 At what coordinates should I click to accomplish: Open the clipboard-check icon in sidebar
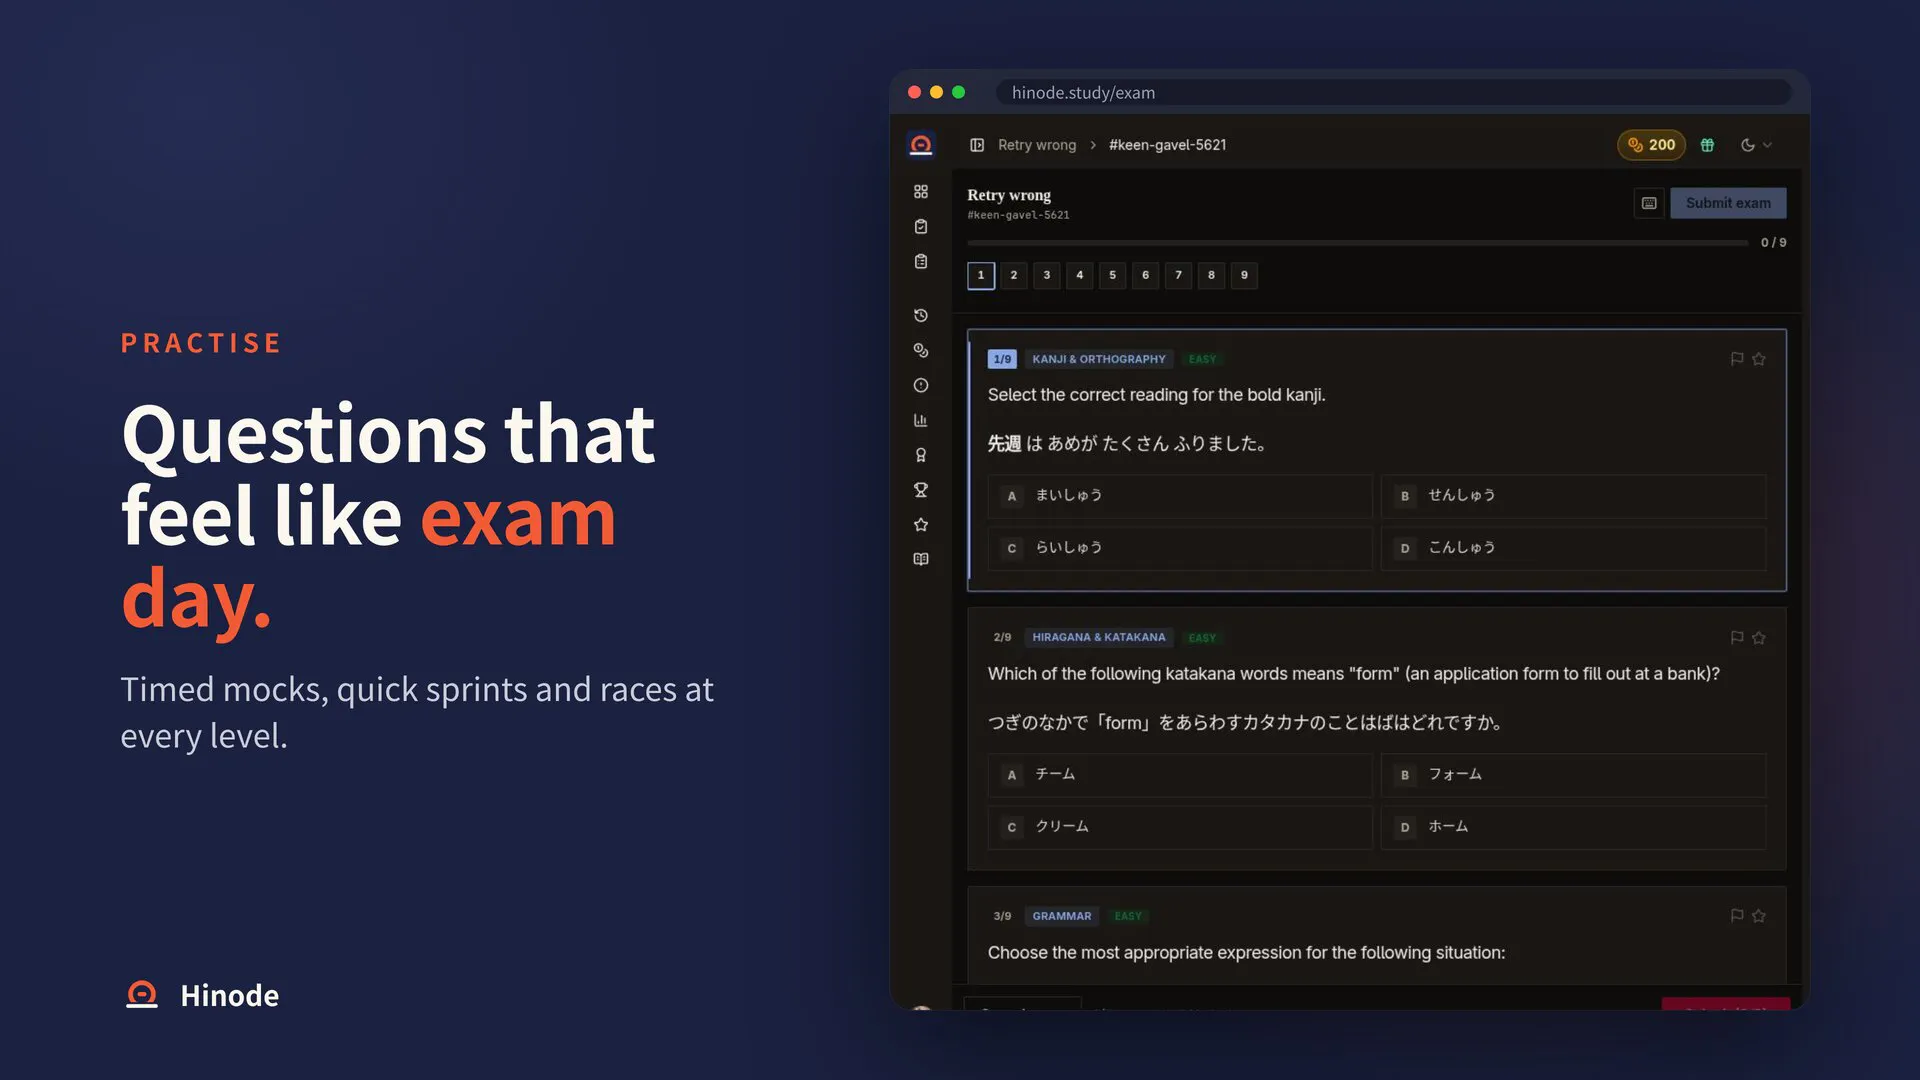click(921, 226)
